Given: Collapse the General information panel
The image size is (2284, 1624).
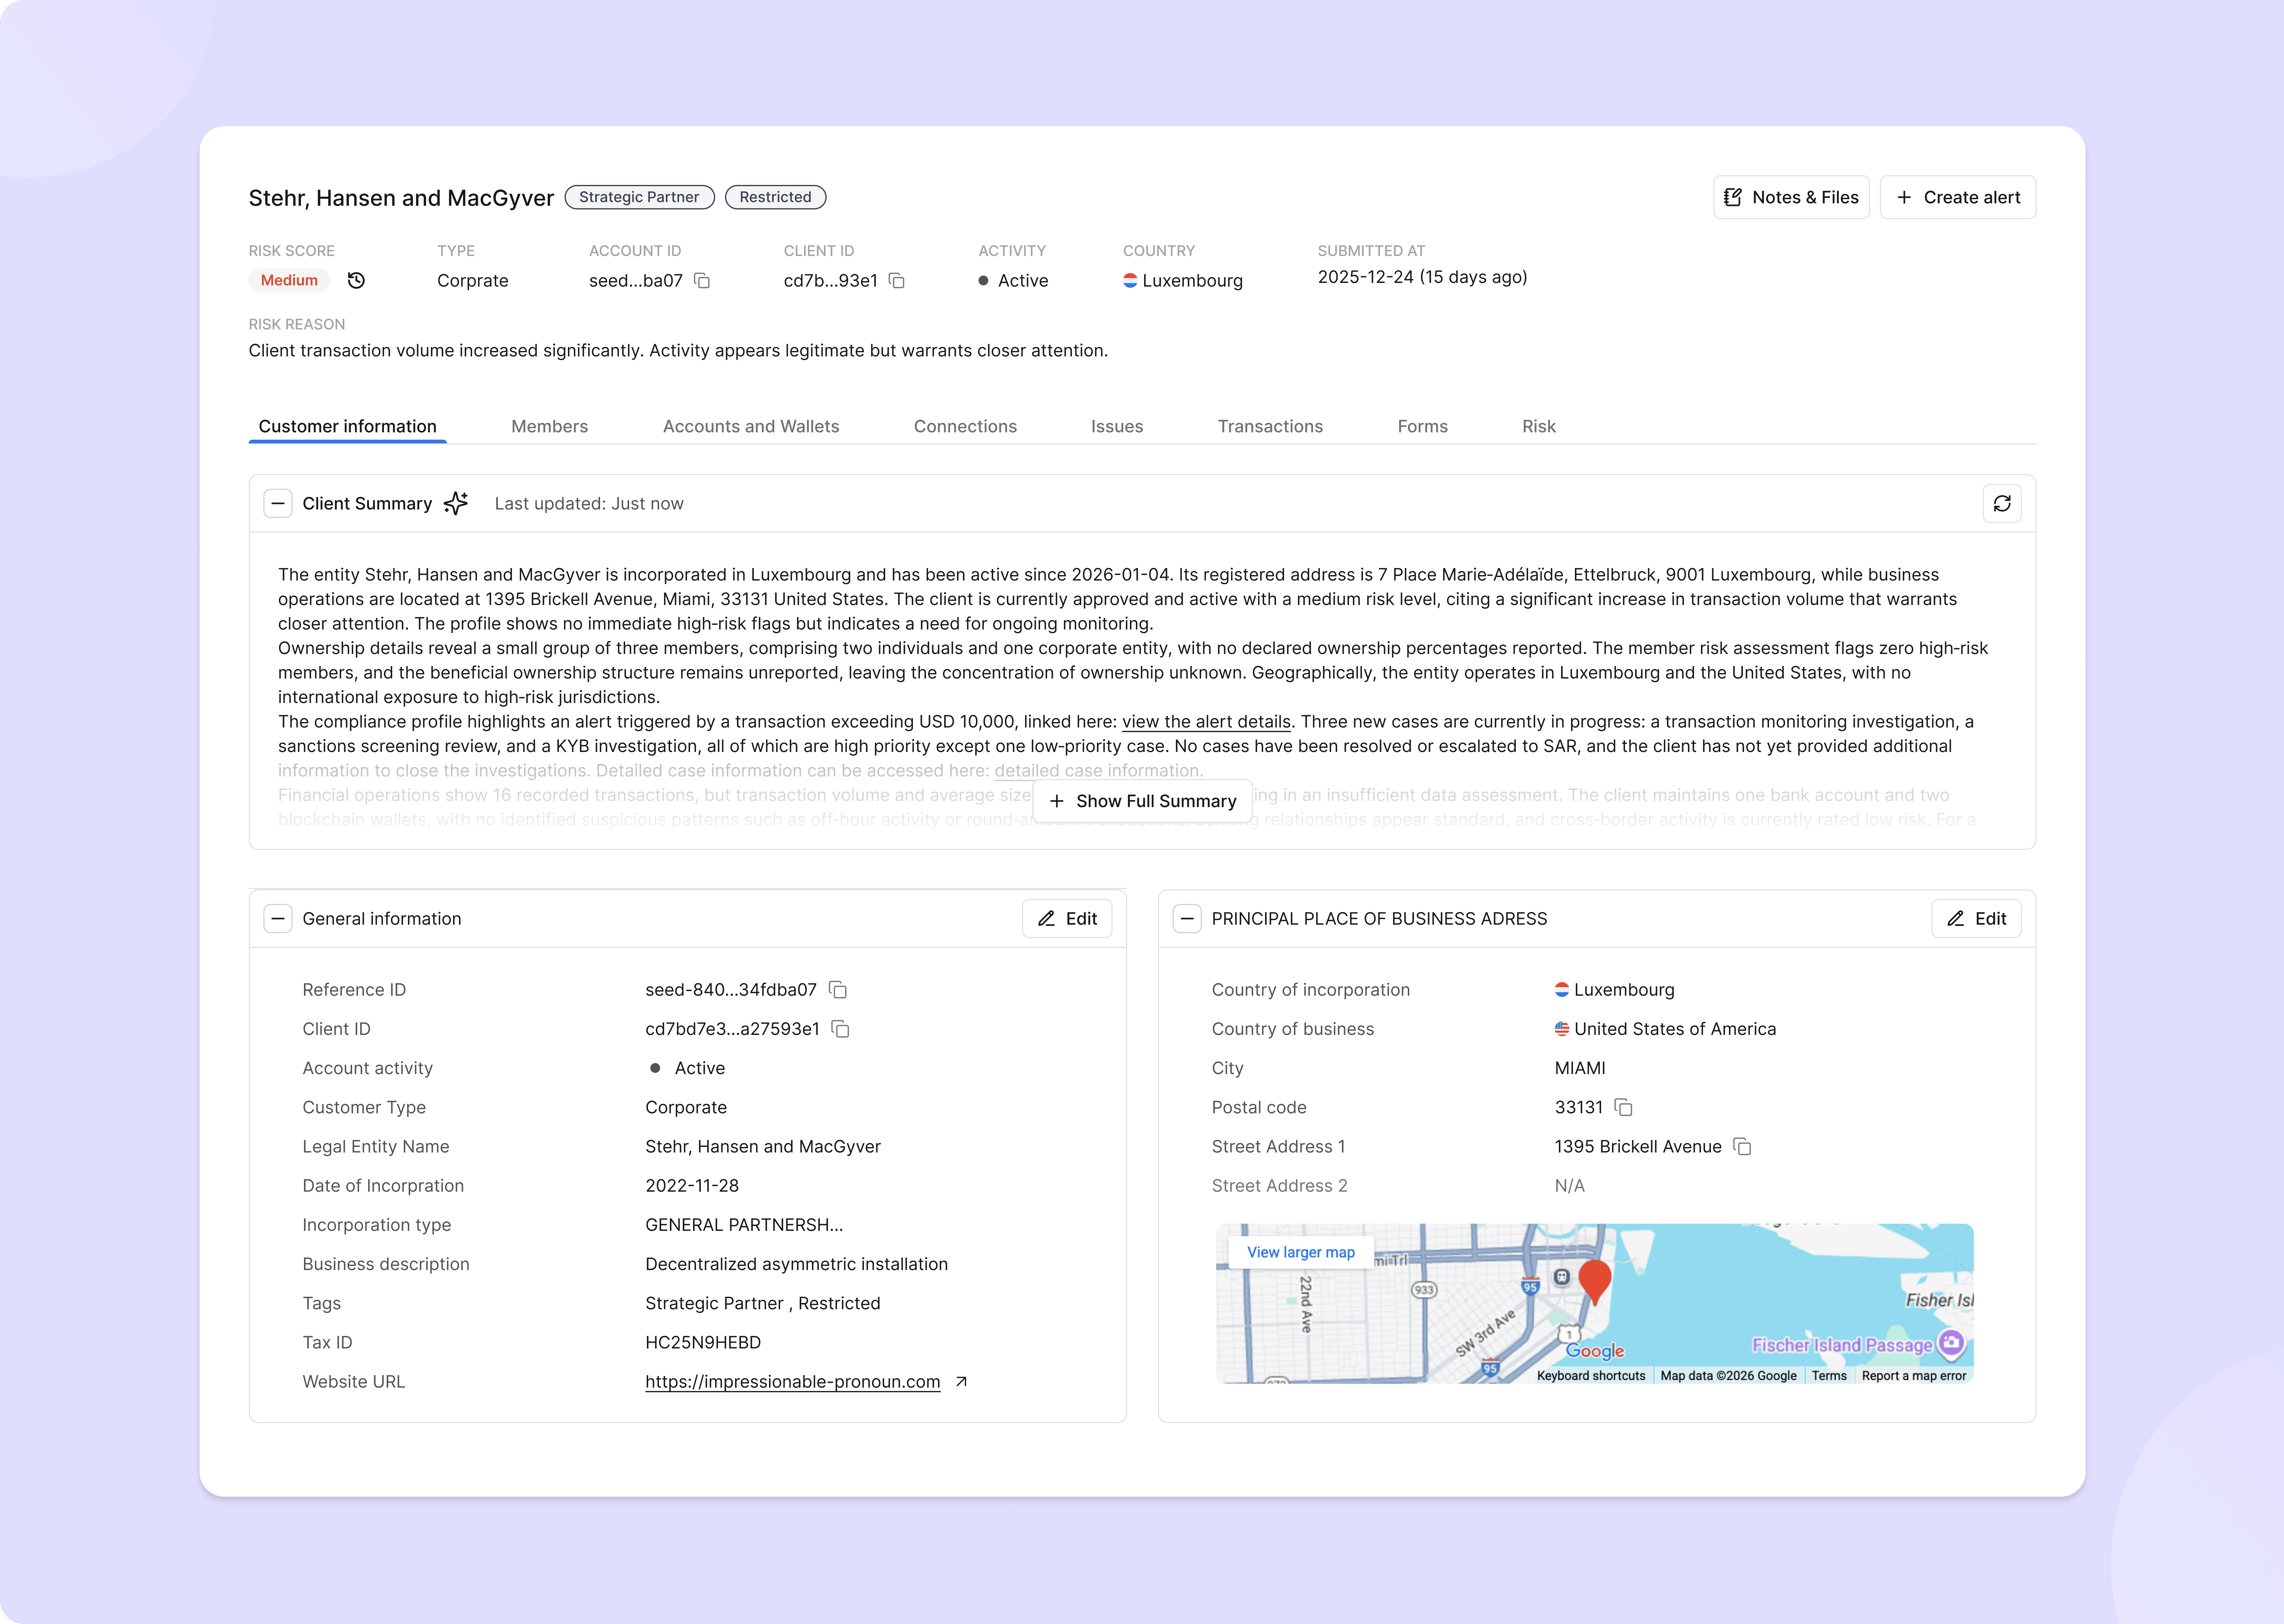Looking at the screenshot, I should click(278, 919).
